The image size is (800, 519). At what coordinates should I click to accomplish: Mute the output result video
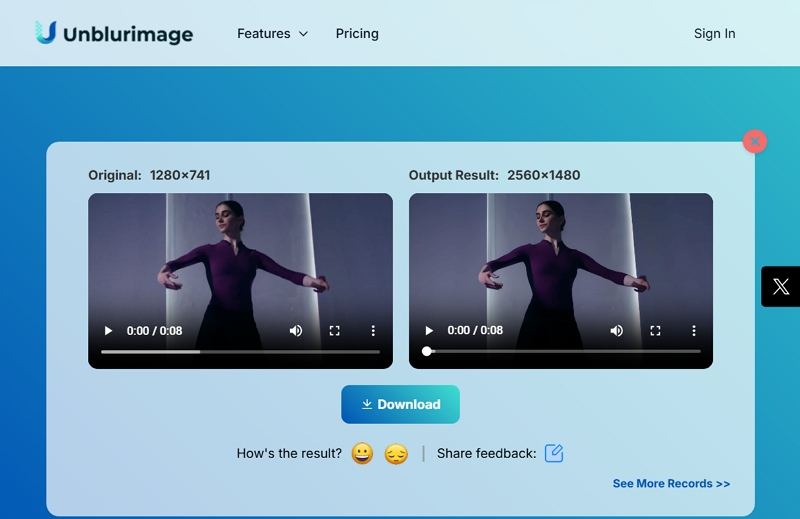pyautogui.click(x=617, y=331)
